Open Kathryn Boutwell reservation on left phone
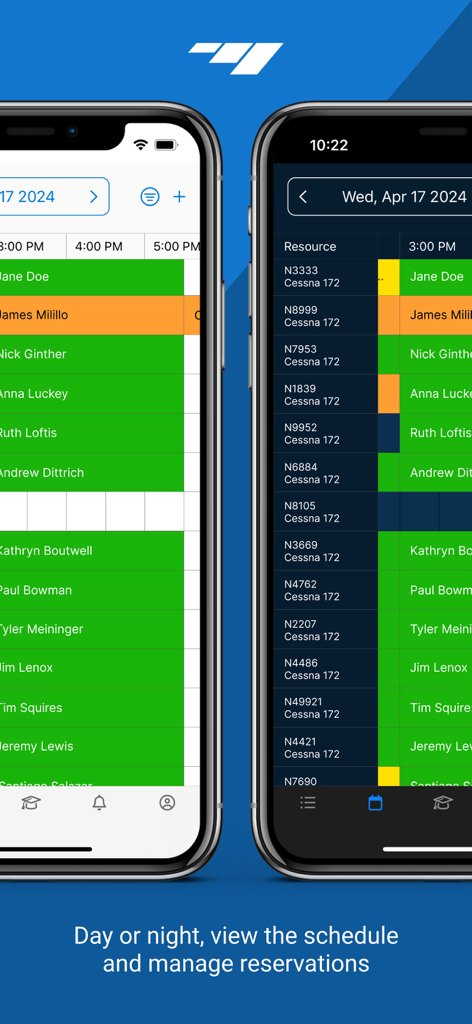 point(91,551)
